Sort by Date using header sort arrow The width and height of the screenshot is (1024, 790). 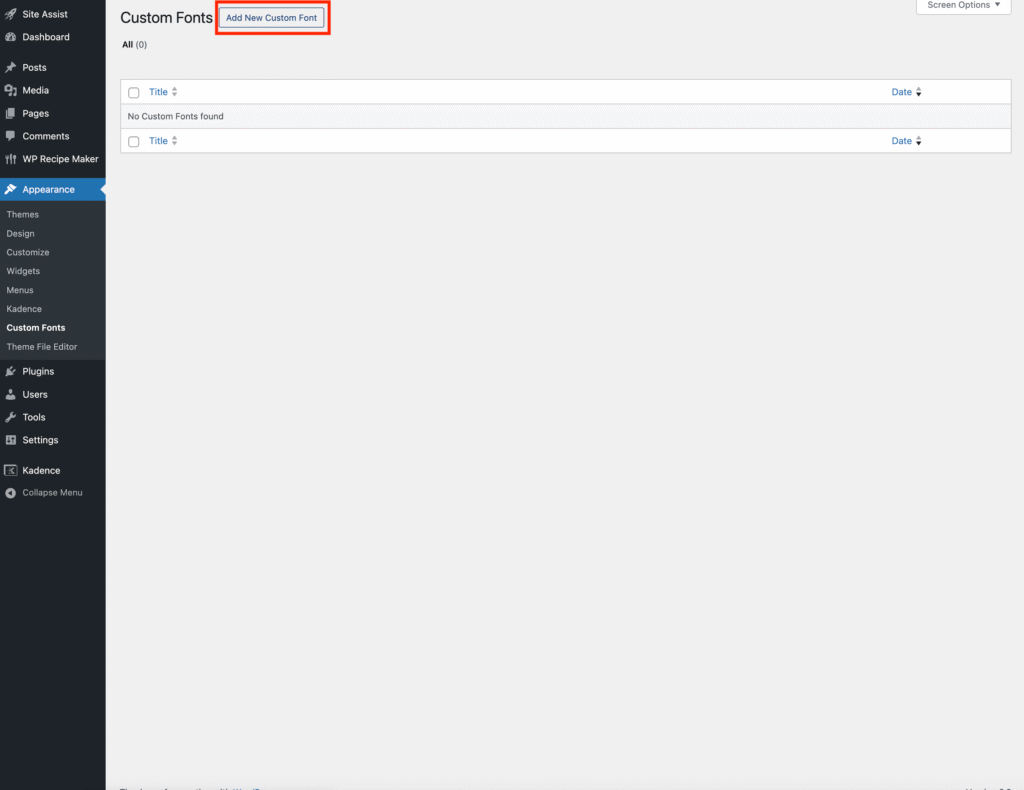(x=918, y=92)
